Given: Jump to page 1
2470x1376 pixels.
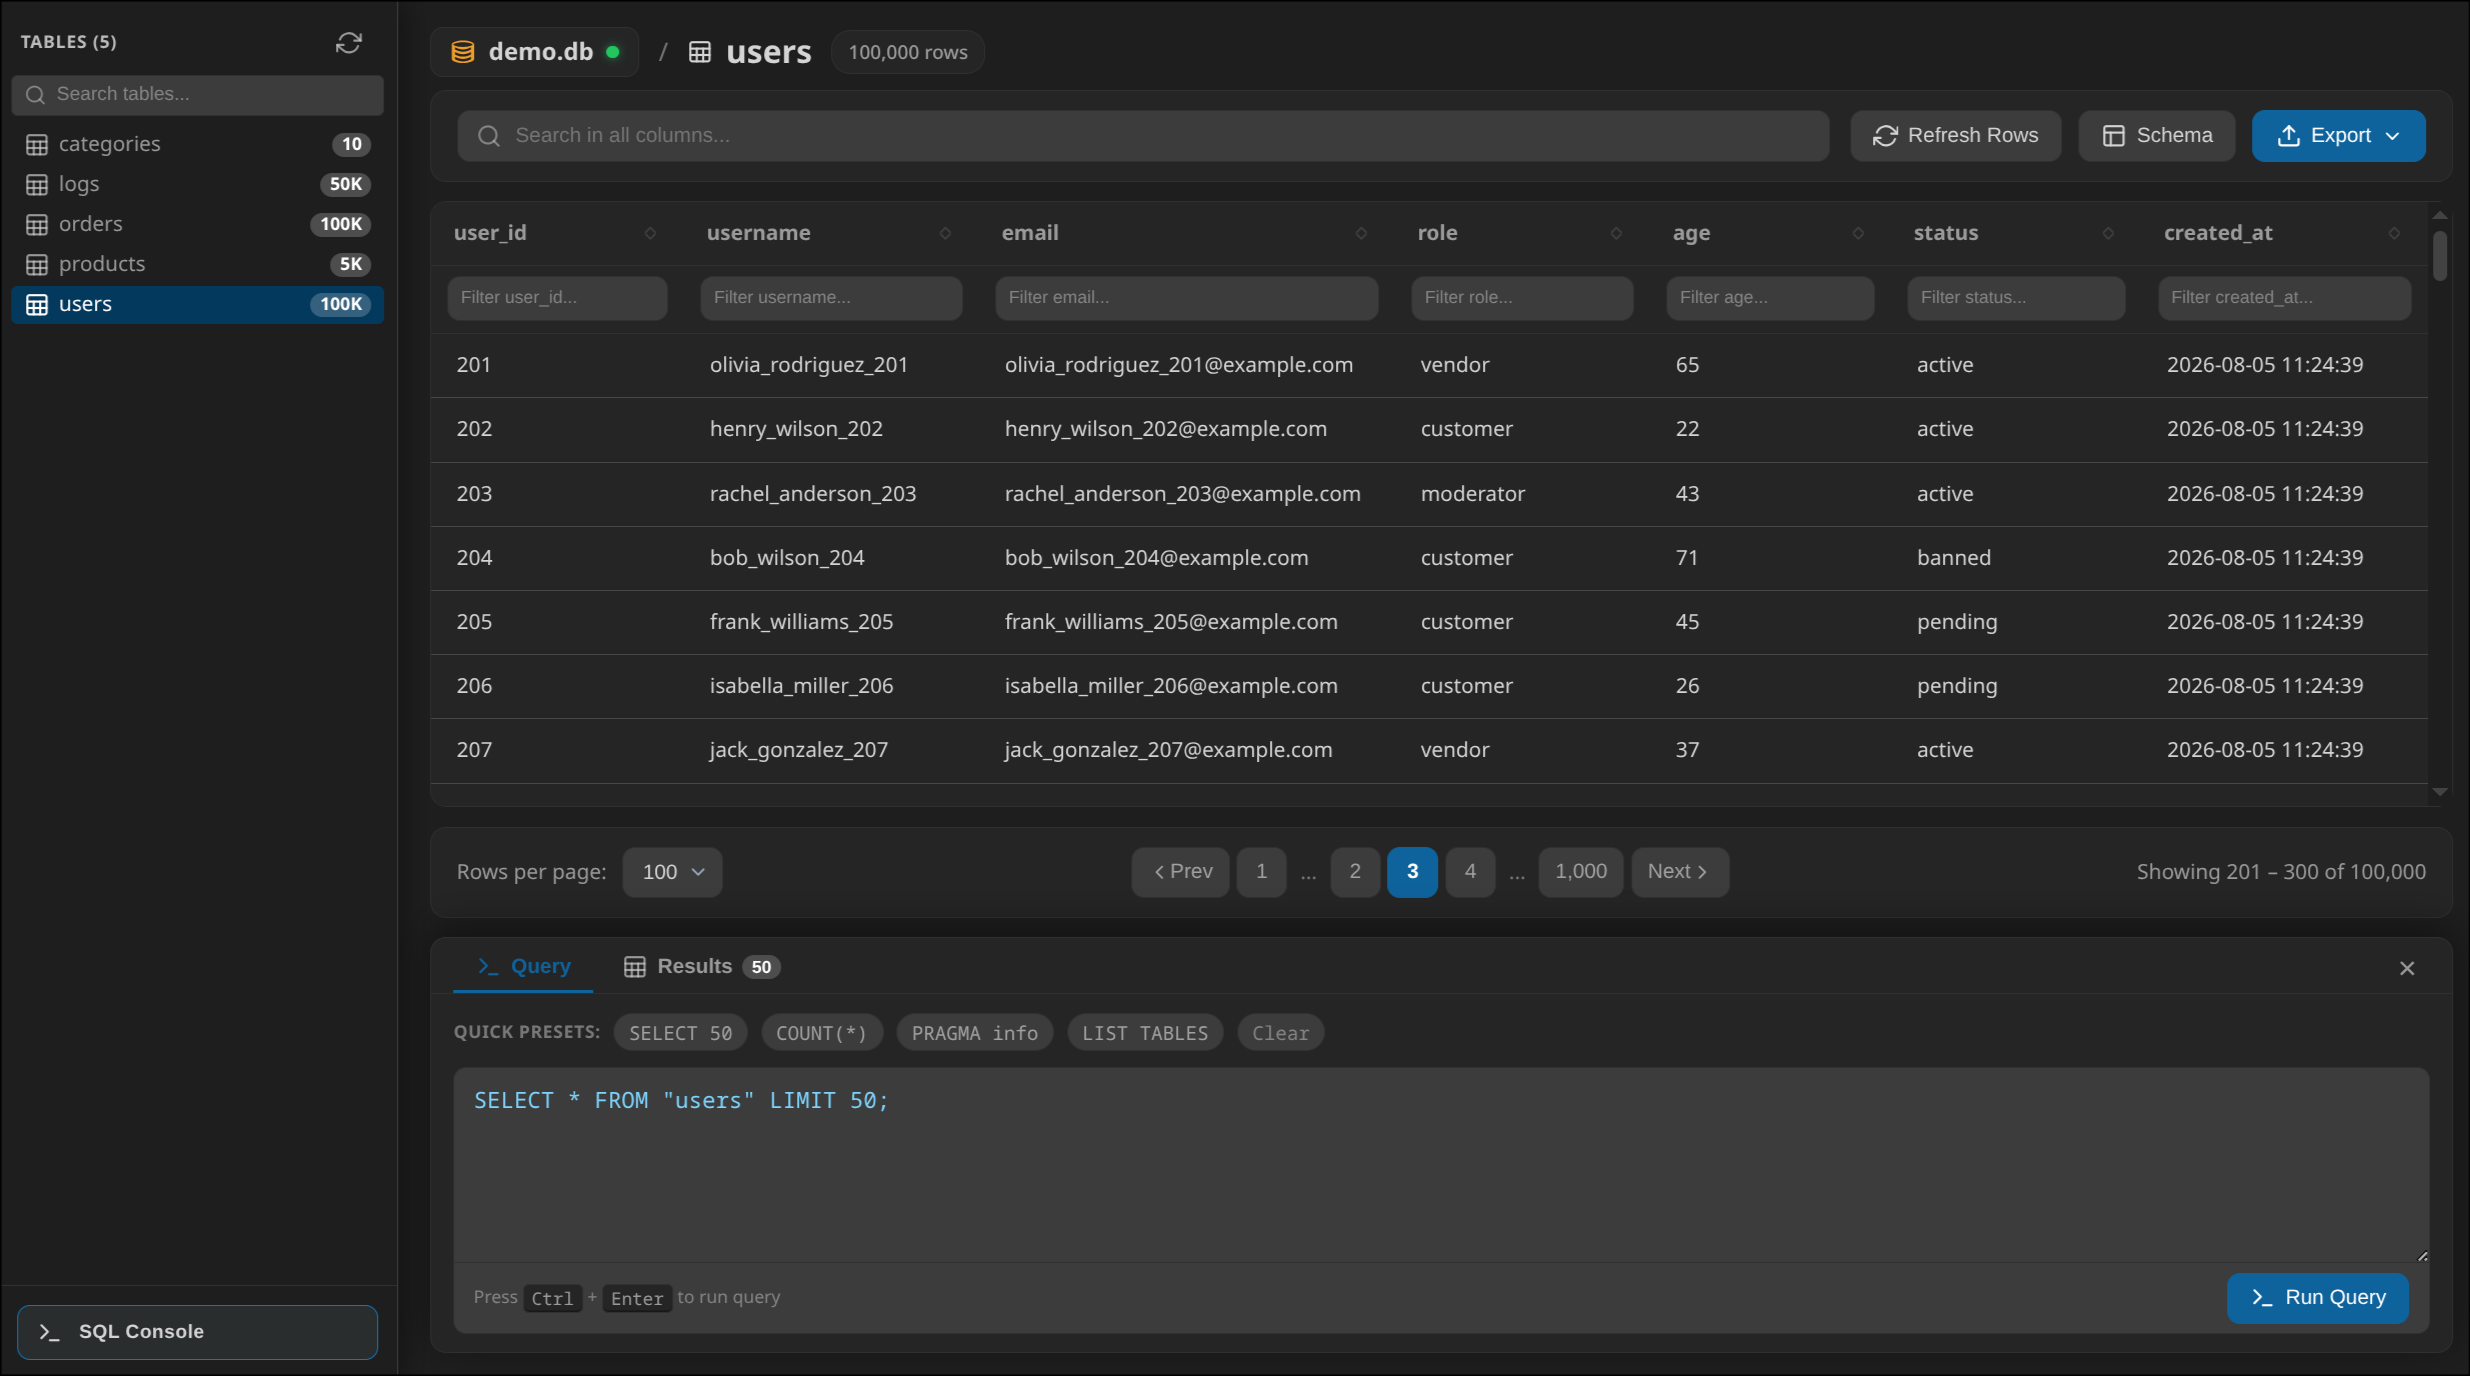Looking at the screenshot, I should coord(1261,872).
